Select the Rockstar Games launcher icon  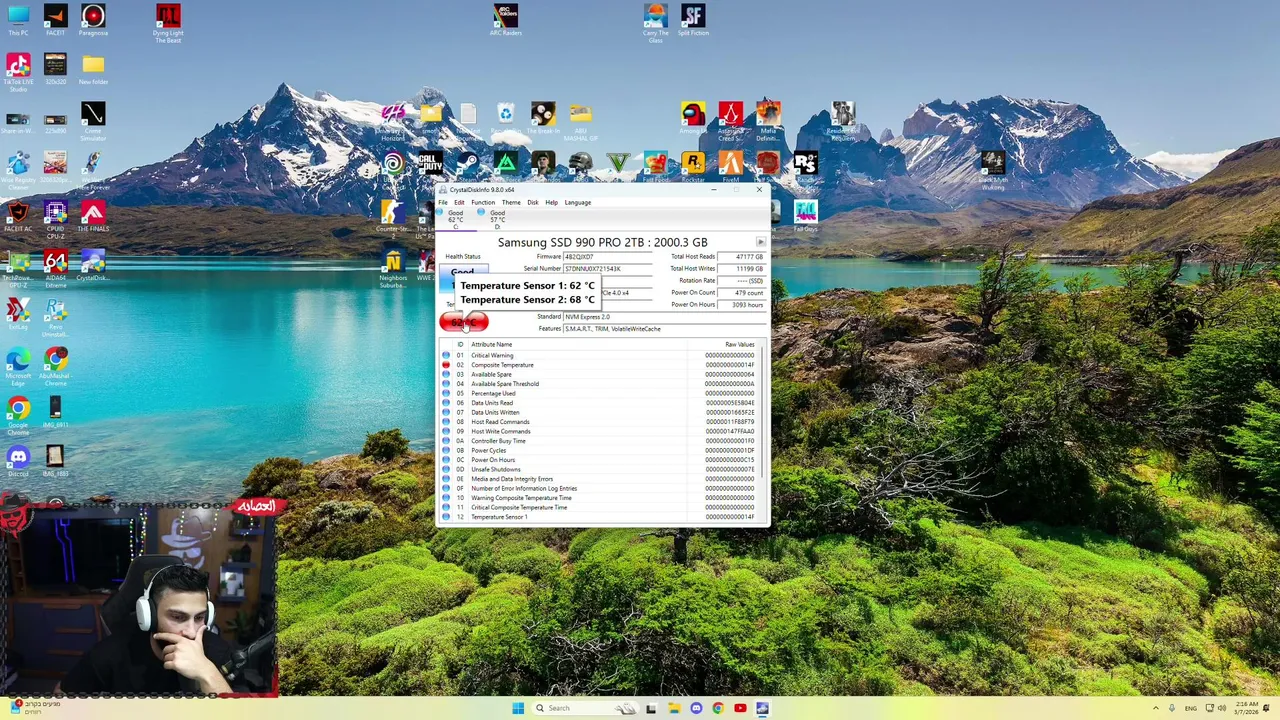pos(693,167)
